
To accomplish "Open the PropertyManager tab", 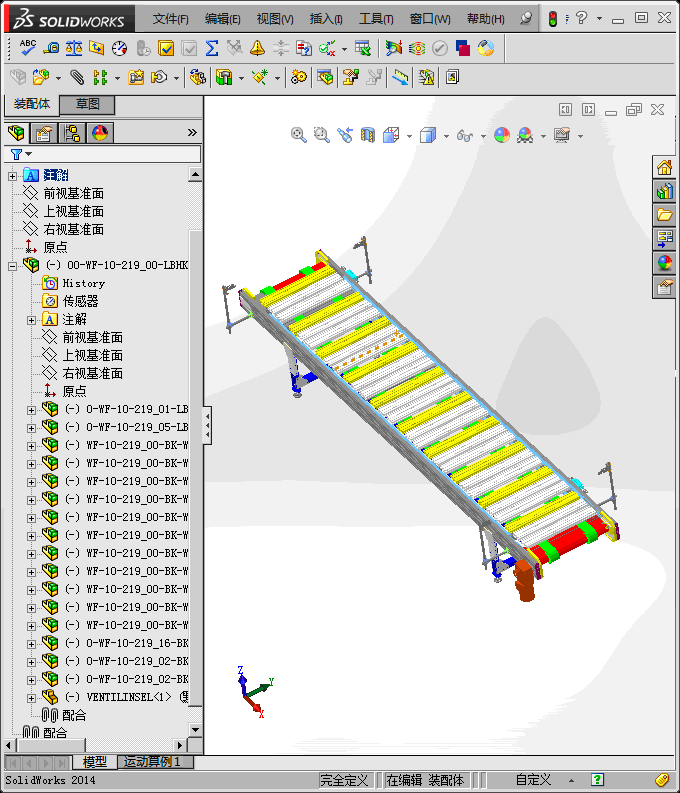I will click(x=44, y=133).
